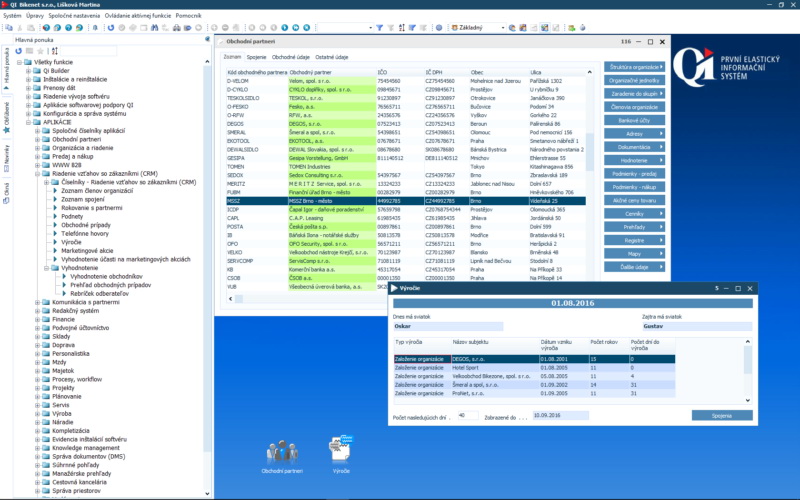The width and height of the screenshot is (800, 500).
Task: Click the Výročie list scrollbar down arrow
Action: pos(747,401)
